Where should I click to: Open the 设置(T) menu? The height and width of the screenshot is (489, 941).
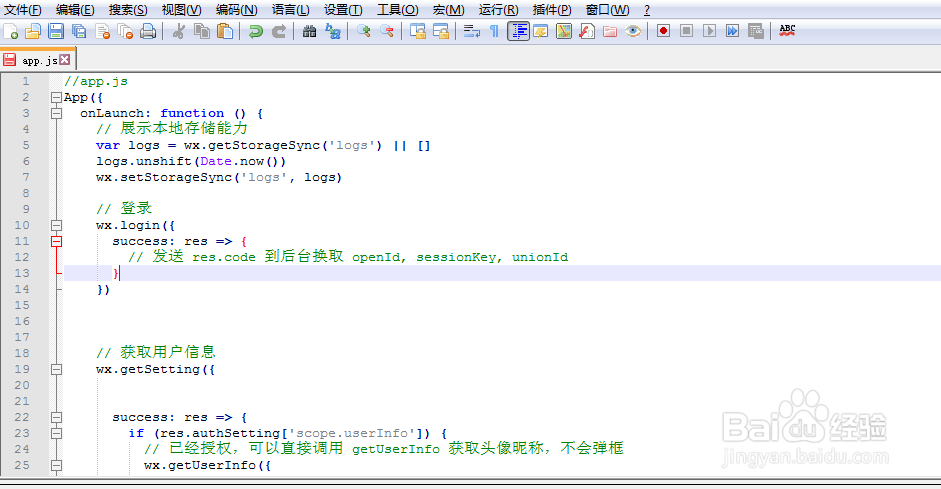pyautogui.click(x=343, y=10)
